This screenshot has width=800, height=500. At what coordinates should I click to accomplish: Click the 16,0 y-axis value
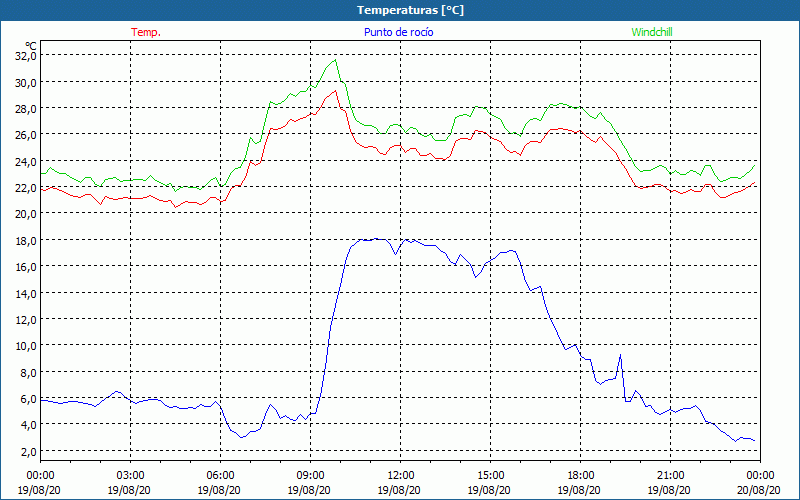tap(26, 267)
